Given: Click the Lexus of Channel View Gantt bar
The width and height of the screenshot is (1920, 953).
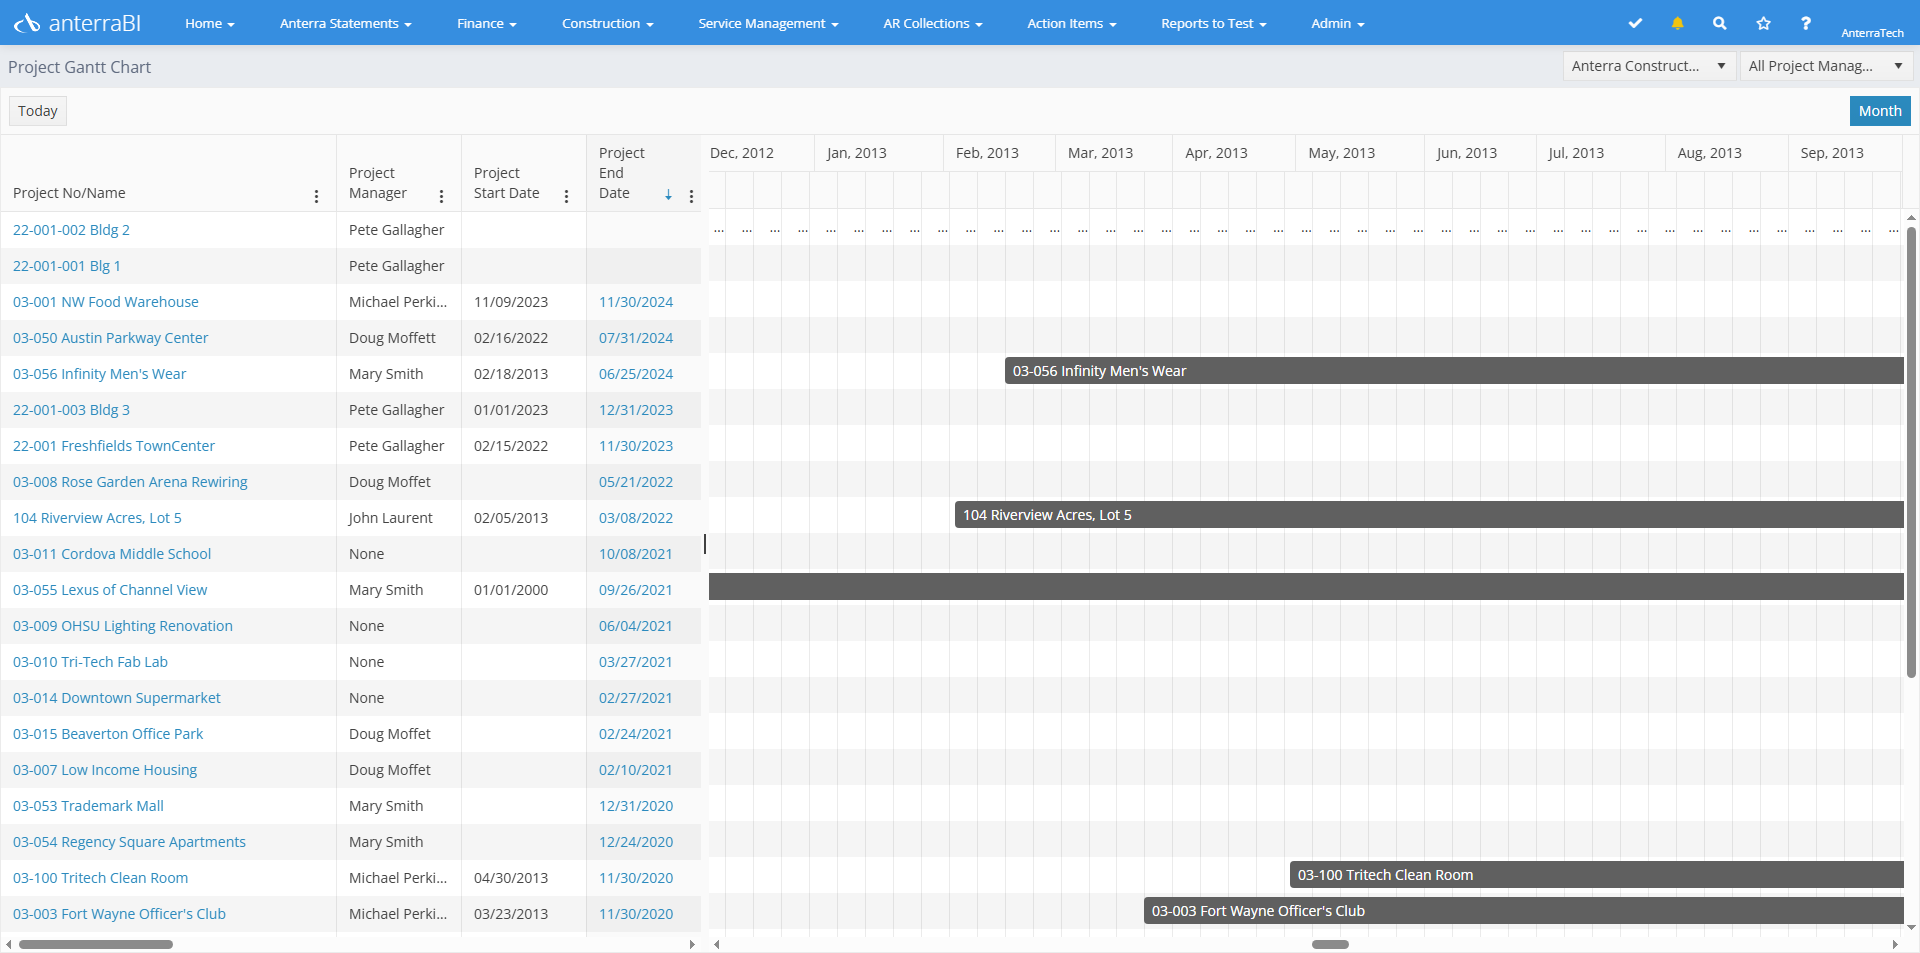Looking at the screenshot, I should point(1306,587).
